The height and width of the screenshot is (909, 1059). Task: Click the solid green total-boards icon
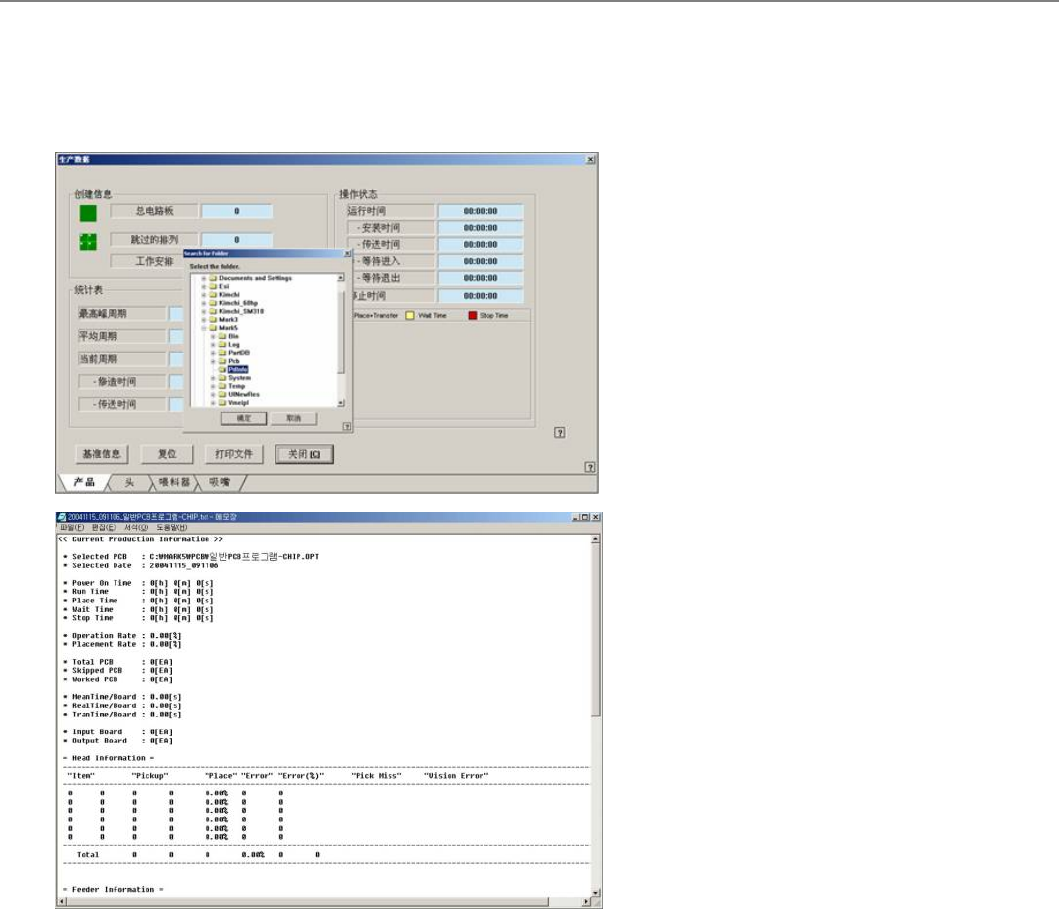coord(88,213)
